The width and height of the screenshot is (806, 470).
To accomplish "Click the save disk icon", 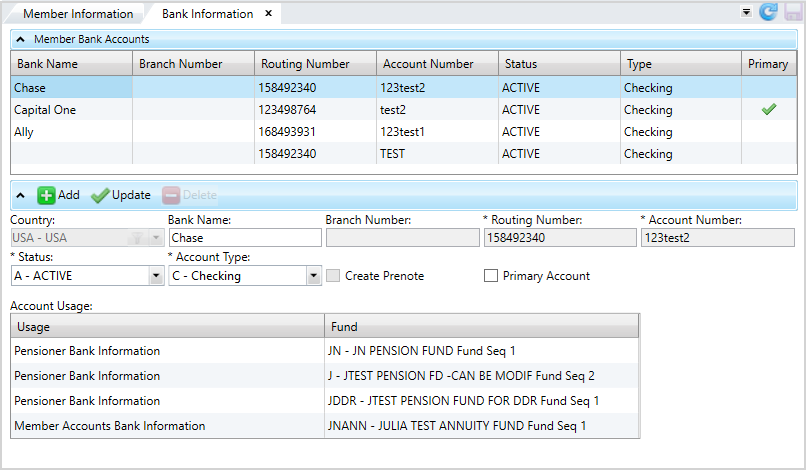I will pyautogui.click(x=792, y=12).
